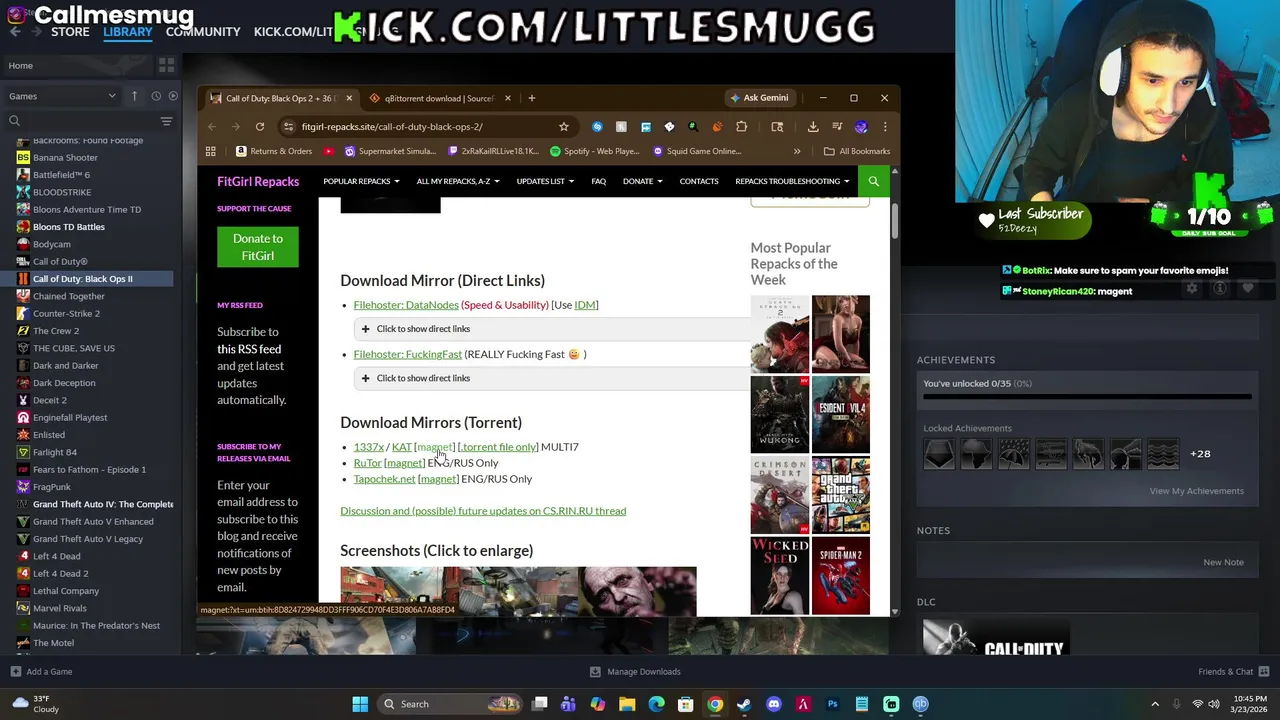
Task: Select Counter-Strike 2 in Steam library
Action: [66, 313]
